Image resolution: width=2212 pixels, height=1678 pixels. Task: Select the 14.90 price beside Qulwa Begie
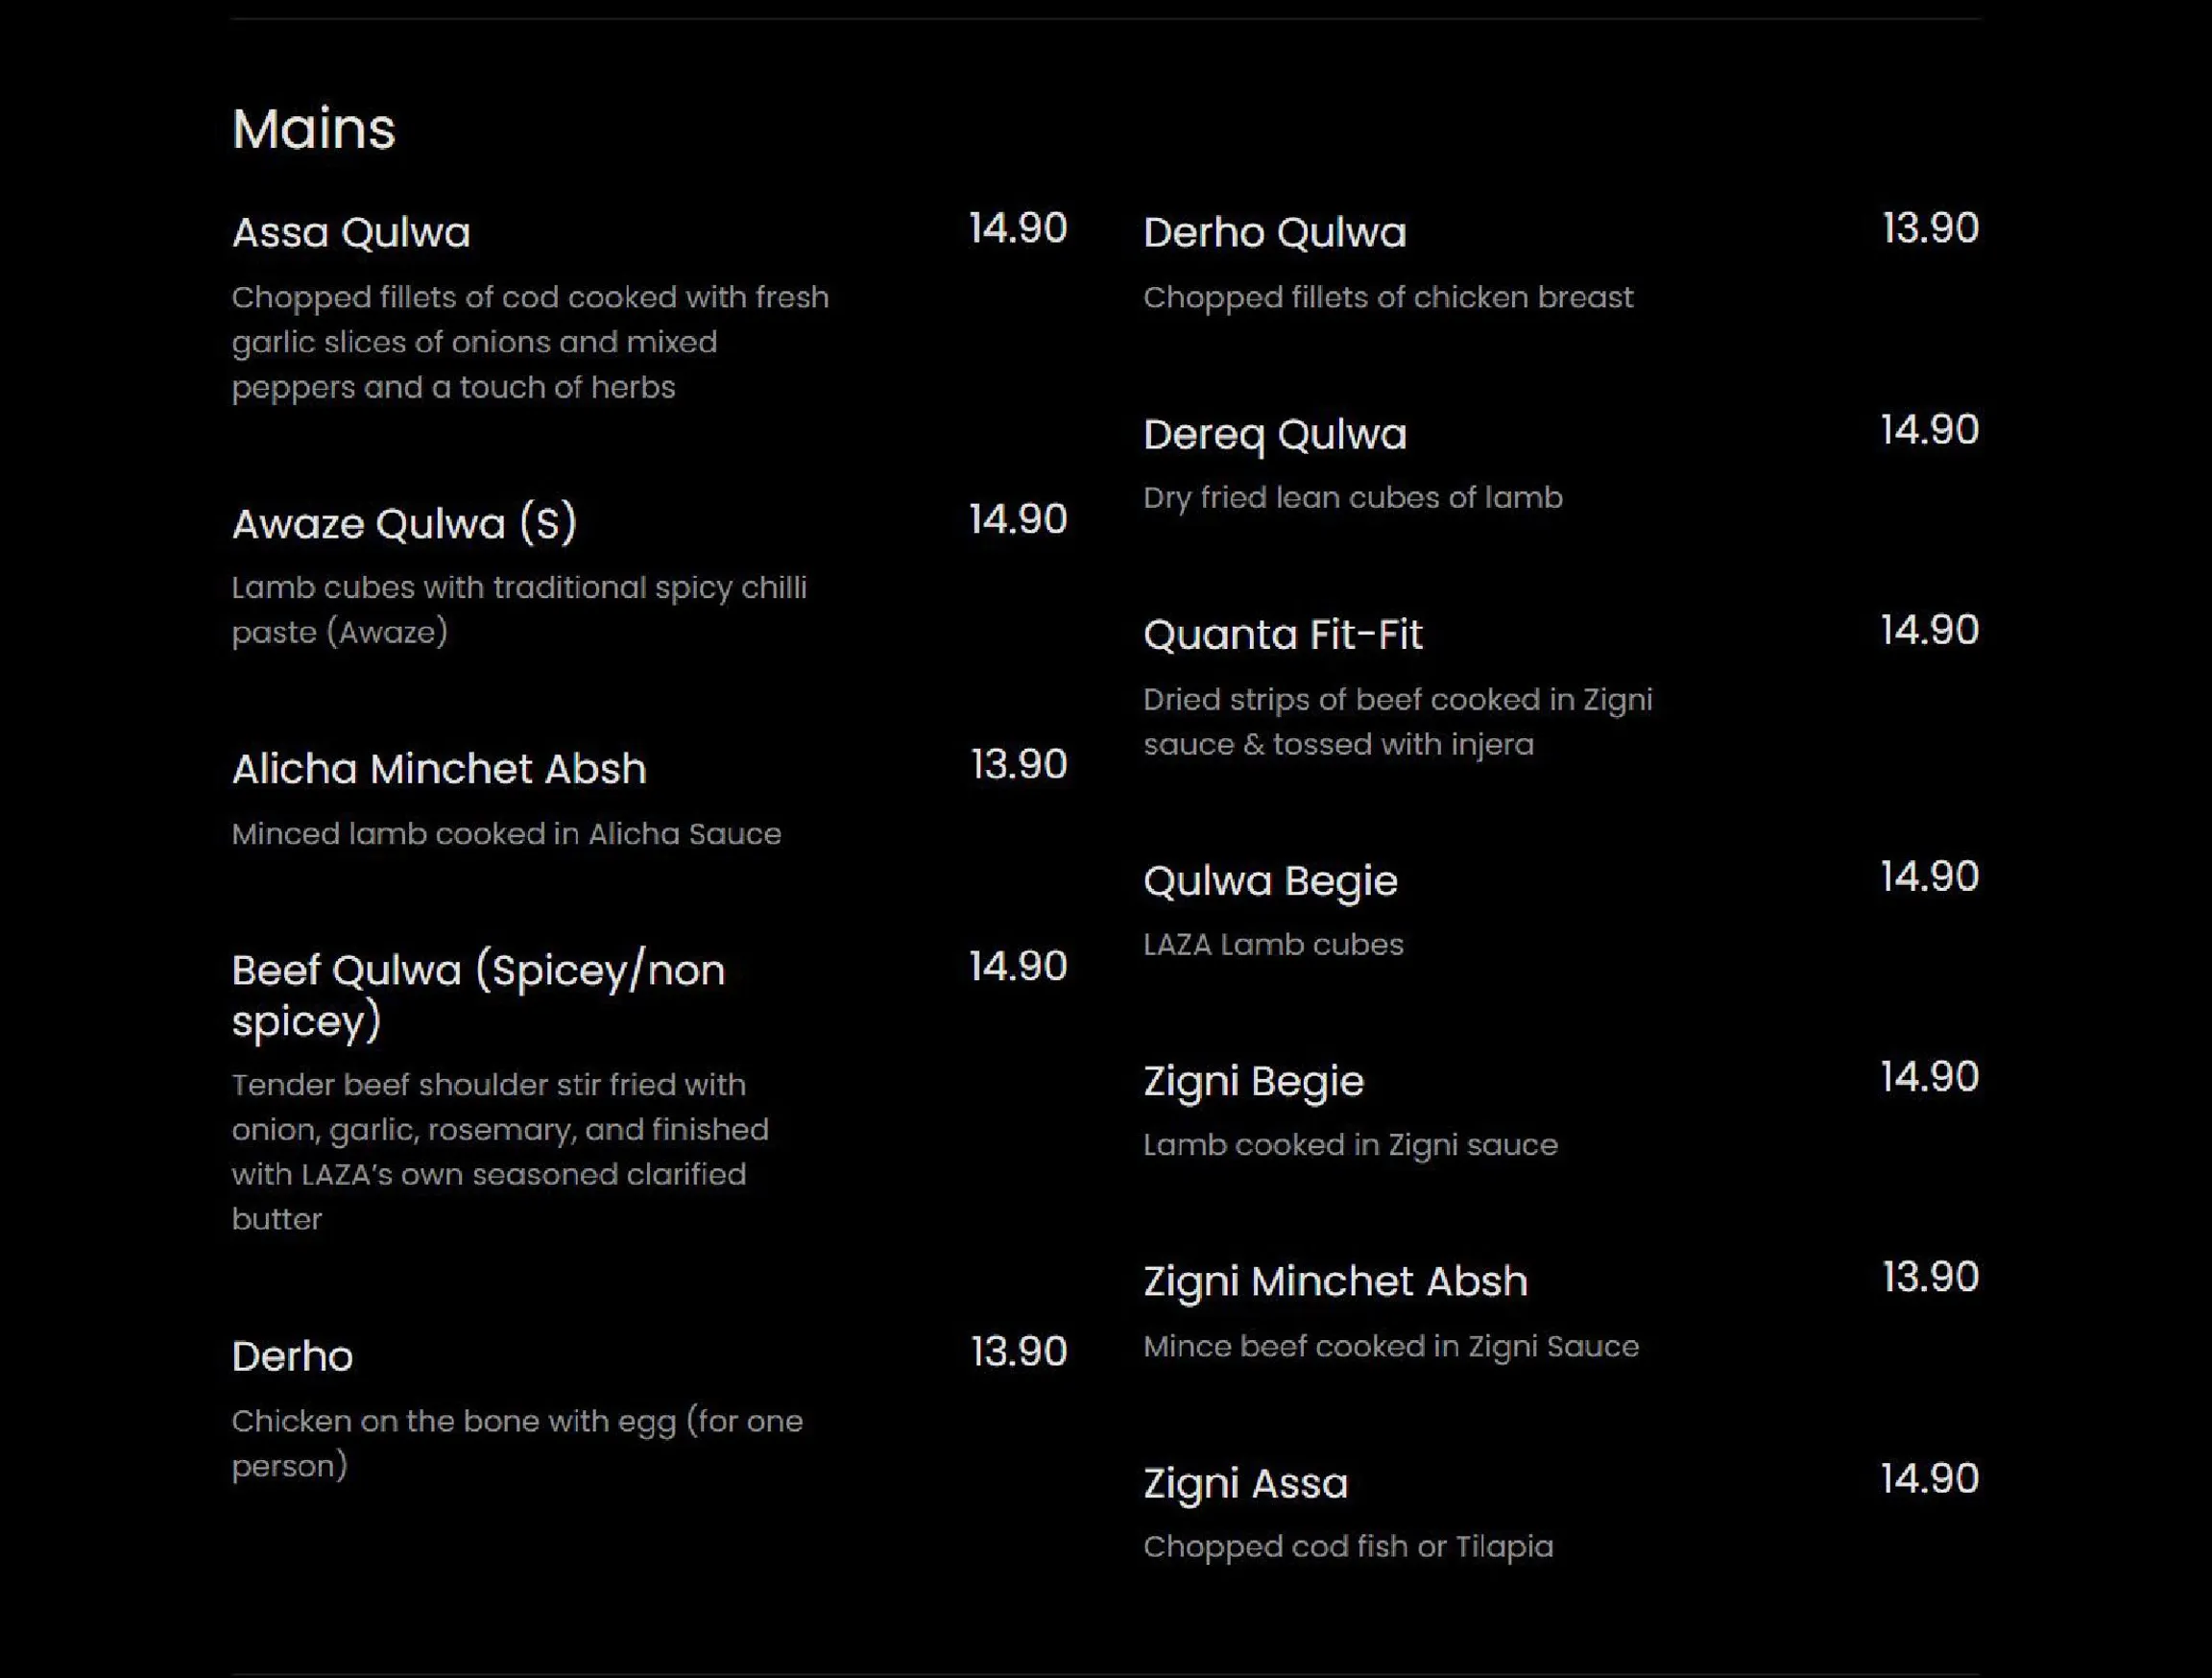pyautogui.click(x=1929, y=877)
